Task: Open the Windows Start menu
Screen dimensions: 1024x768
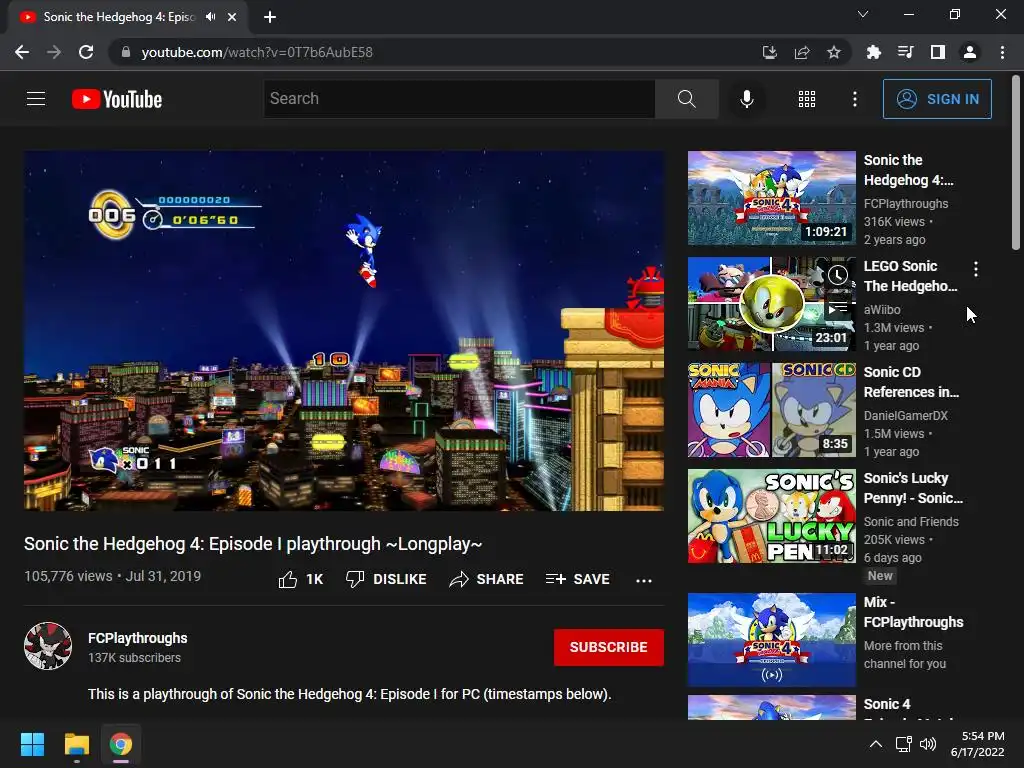Action: click(x=32, y=744)
